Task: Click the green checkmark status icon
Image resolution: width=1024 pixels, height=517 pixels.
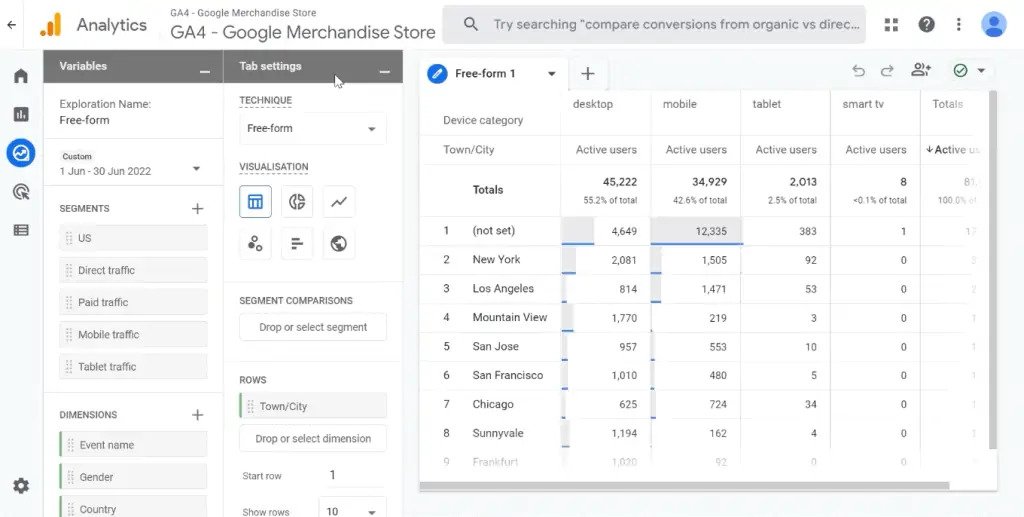Action: (960, 70)
